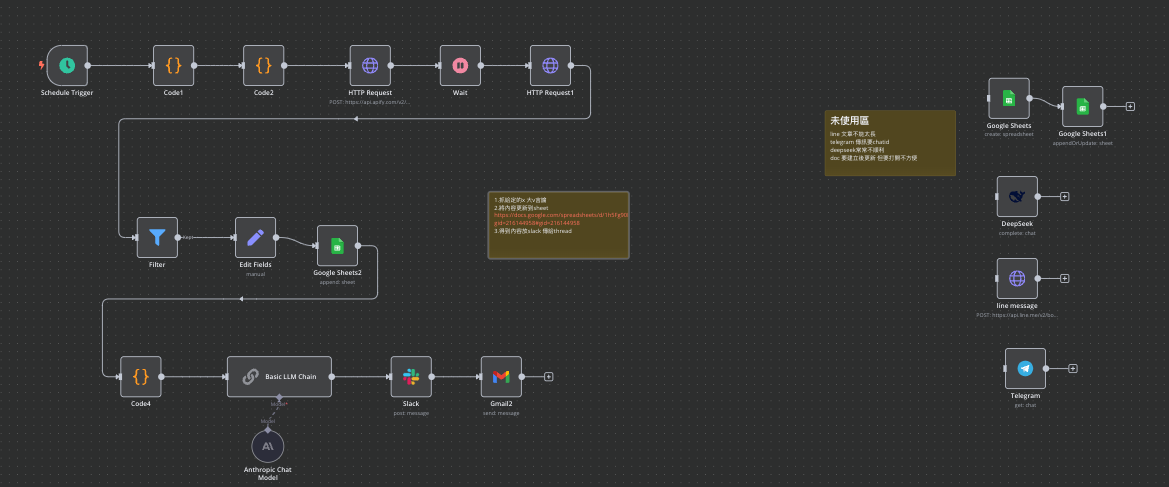The height and width of the screenshot is (487, 1169).
Task: Open the Anthropic Chat Model sub-node
Action: (x=268, y=446)
